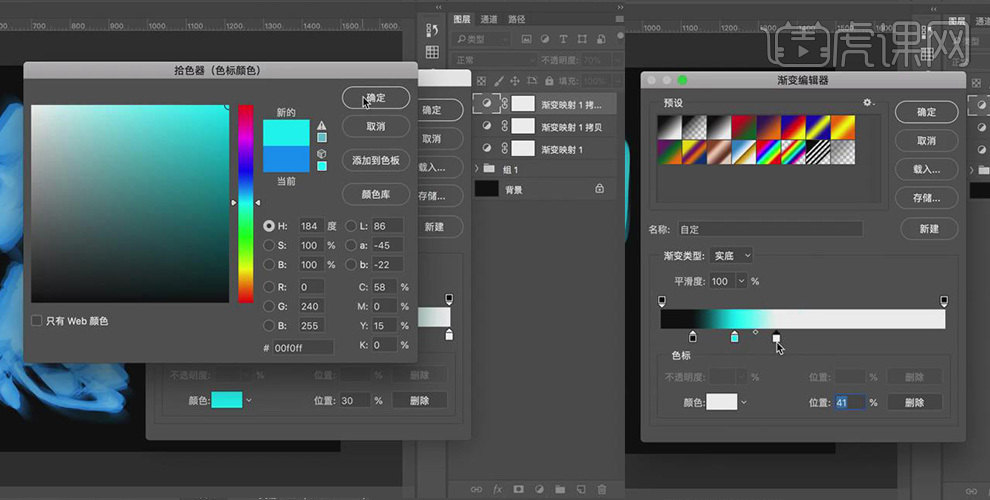
Task: Select the H hue radio button
Action: (269, 226)
